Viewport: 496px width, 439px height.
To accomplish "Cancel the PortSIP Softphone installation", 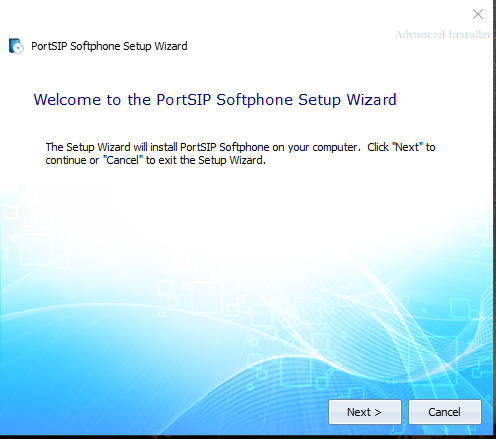I will pos(445,412).
